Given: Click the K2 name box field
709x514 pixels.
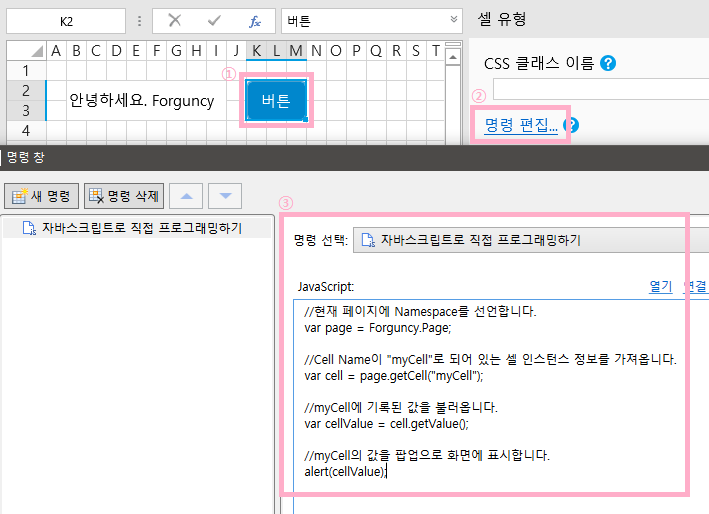Looking at the screenshot, I should pos(66,20).
